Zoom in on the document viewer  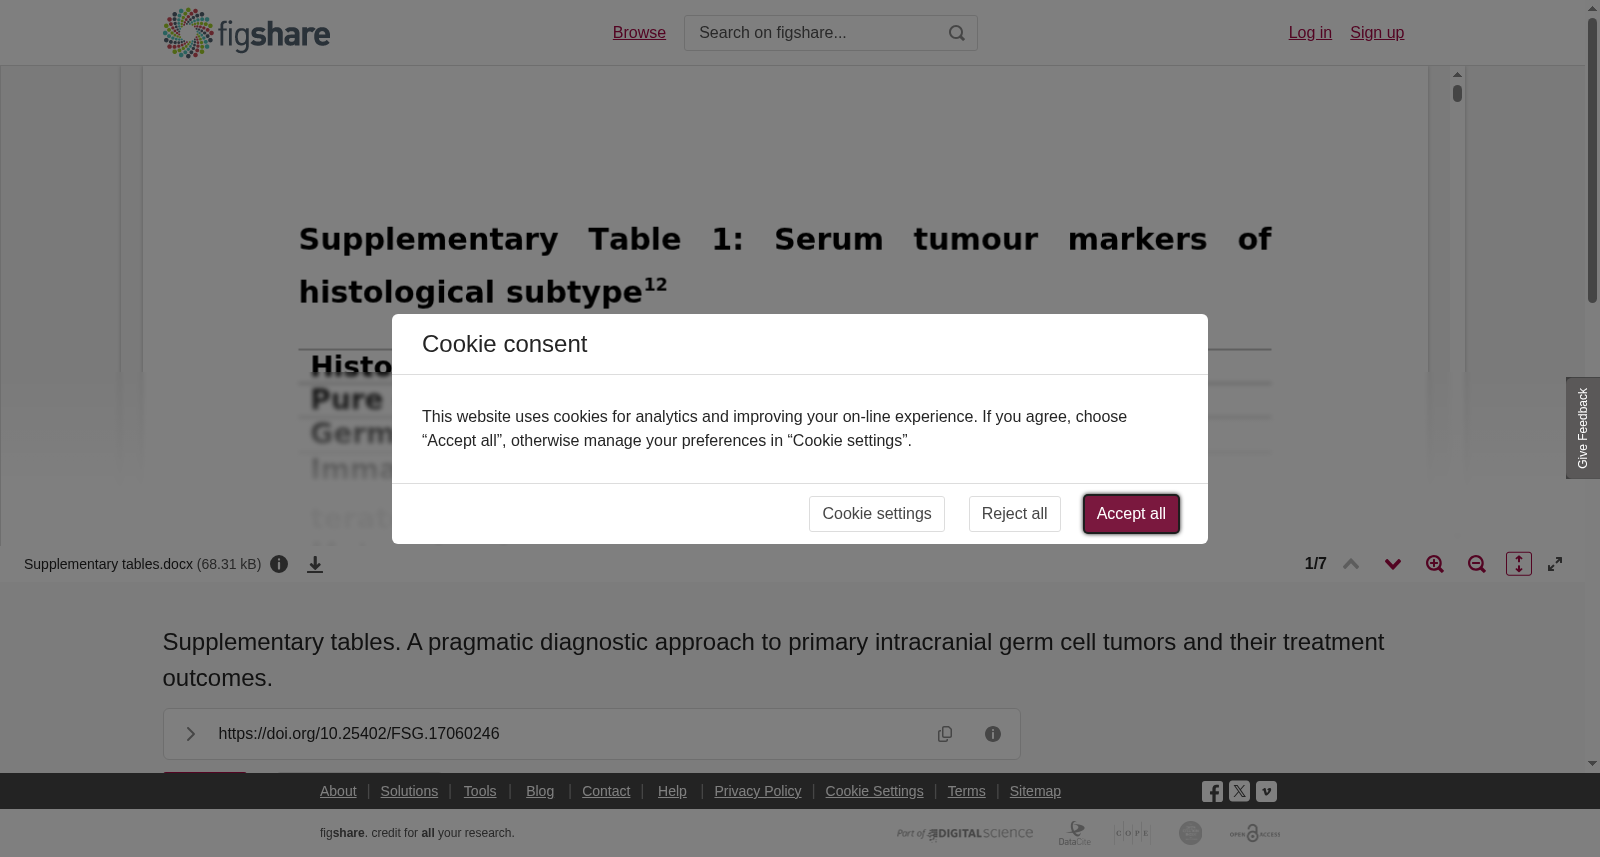[x=1435, y=564]
